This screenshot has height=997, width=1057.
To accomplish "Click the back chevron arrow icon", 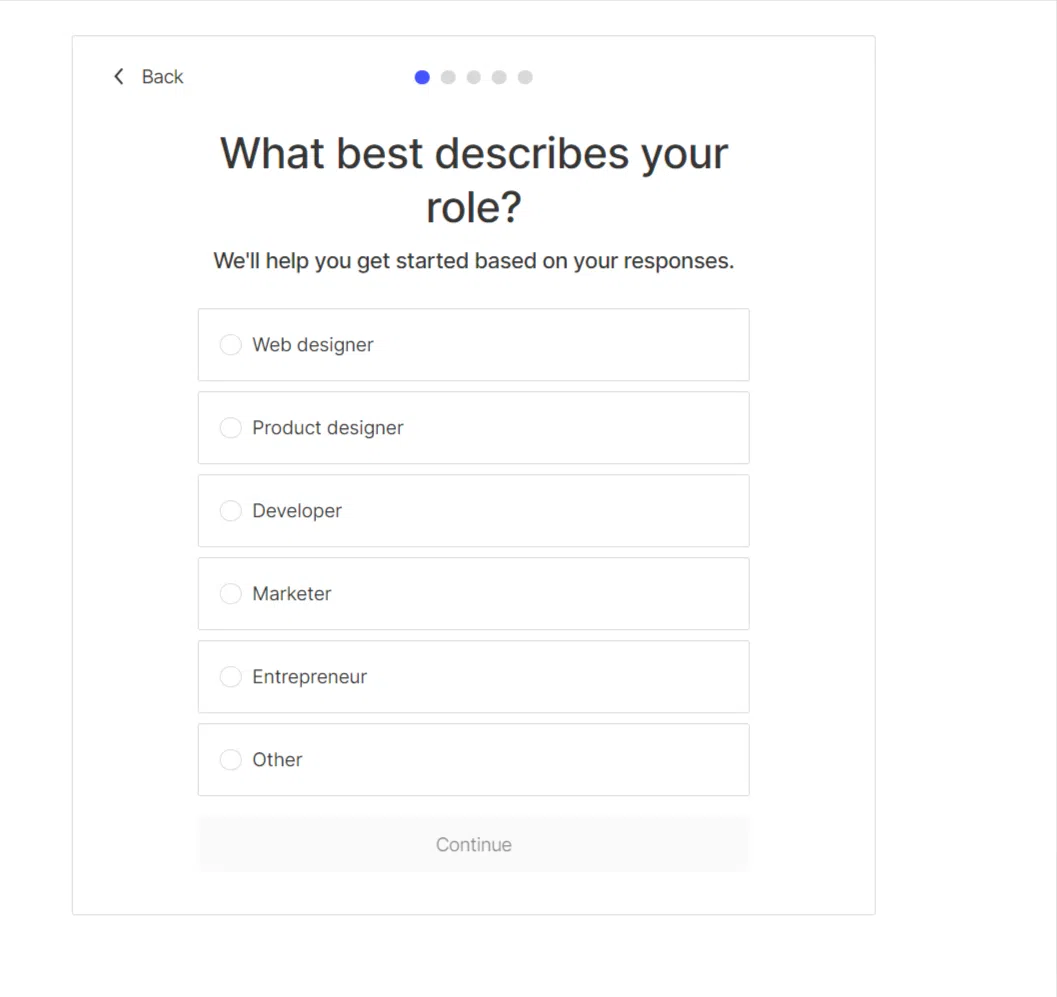I will 119,77.
